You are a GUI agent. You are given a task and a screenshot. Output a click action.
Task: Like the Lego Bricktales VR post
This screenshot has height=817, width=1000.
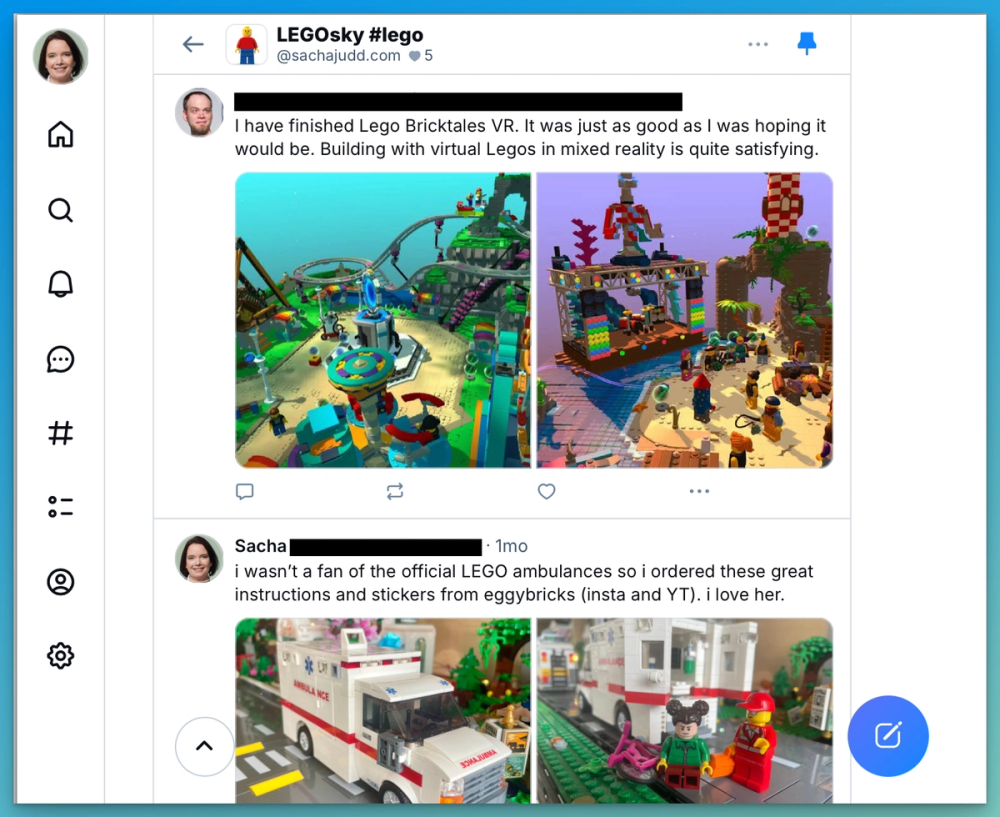coord(547,491)
